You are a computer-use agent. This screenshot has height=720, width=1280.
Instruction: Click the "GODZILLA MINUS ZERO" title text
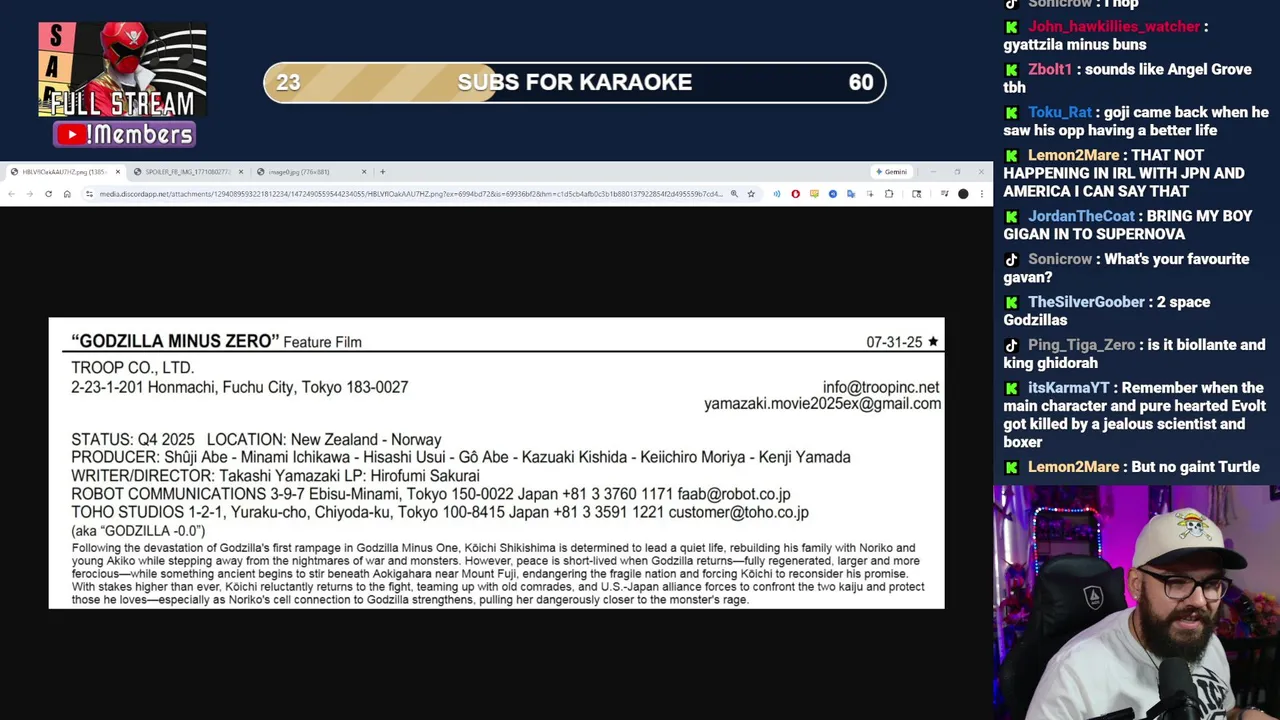[175, 341]
